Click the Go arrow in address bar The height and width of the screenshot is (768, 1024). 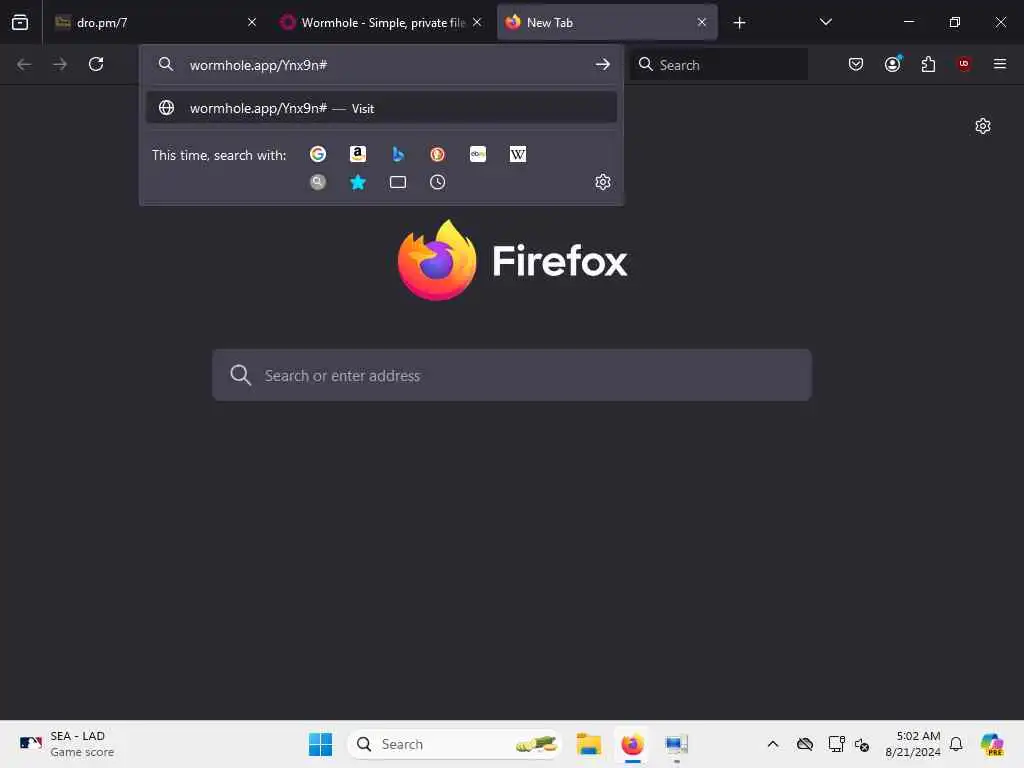602,65
